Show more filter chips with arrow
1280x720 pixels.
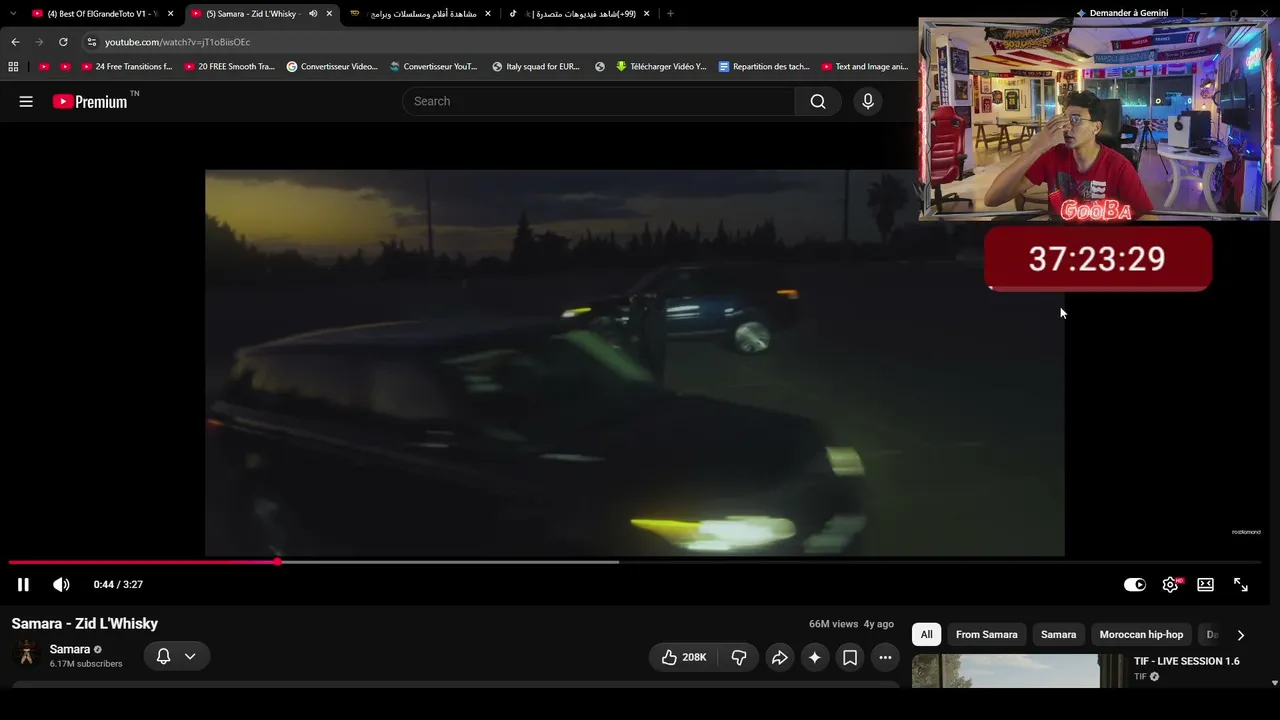1241,635
